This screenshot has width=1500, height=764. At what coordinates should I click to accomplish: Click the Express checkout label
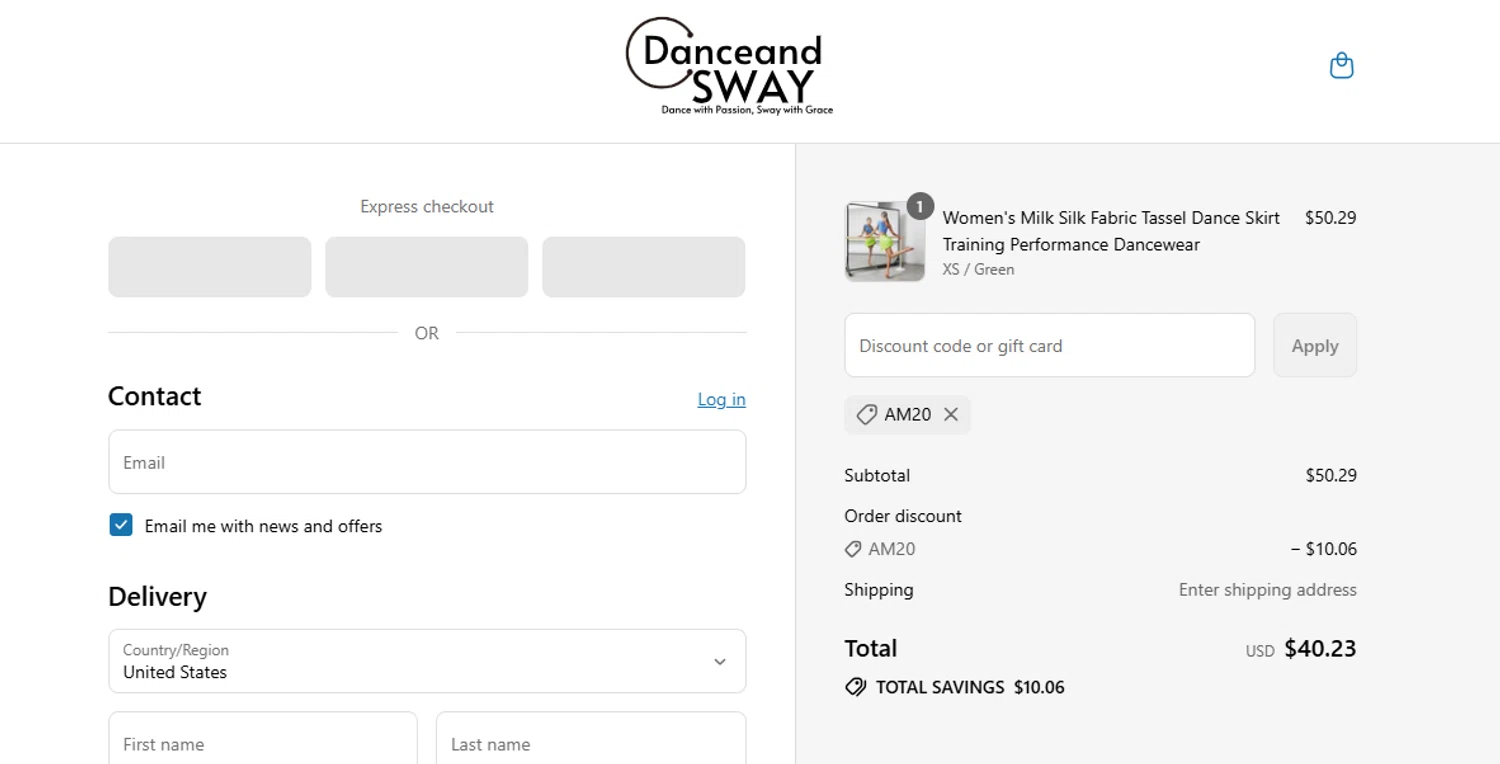(x=427, y=207)
